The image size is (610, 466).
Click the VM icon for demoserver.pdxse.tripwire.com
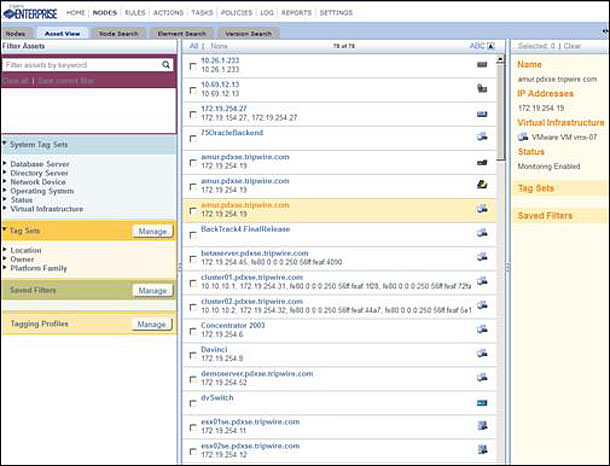pos(482,377)
